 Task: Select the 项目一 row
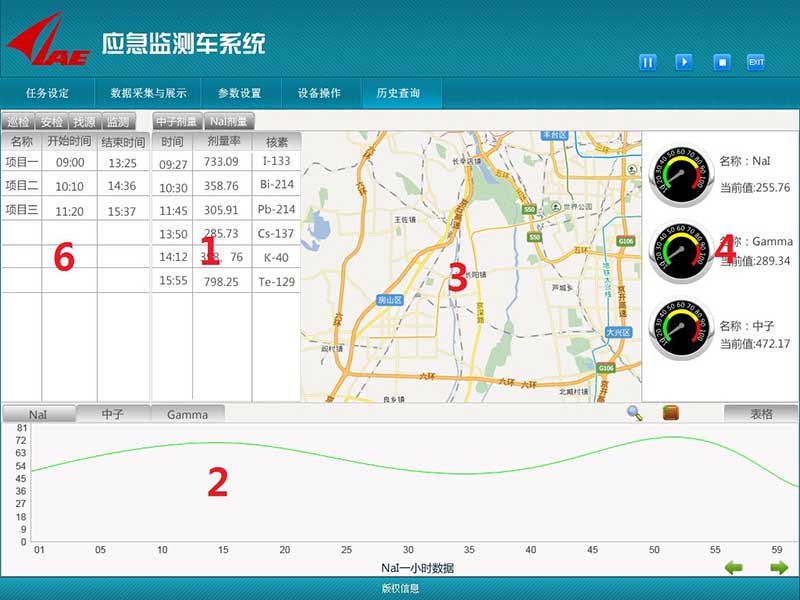click(x=76, y=162)
